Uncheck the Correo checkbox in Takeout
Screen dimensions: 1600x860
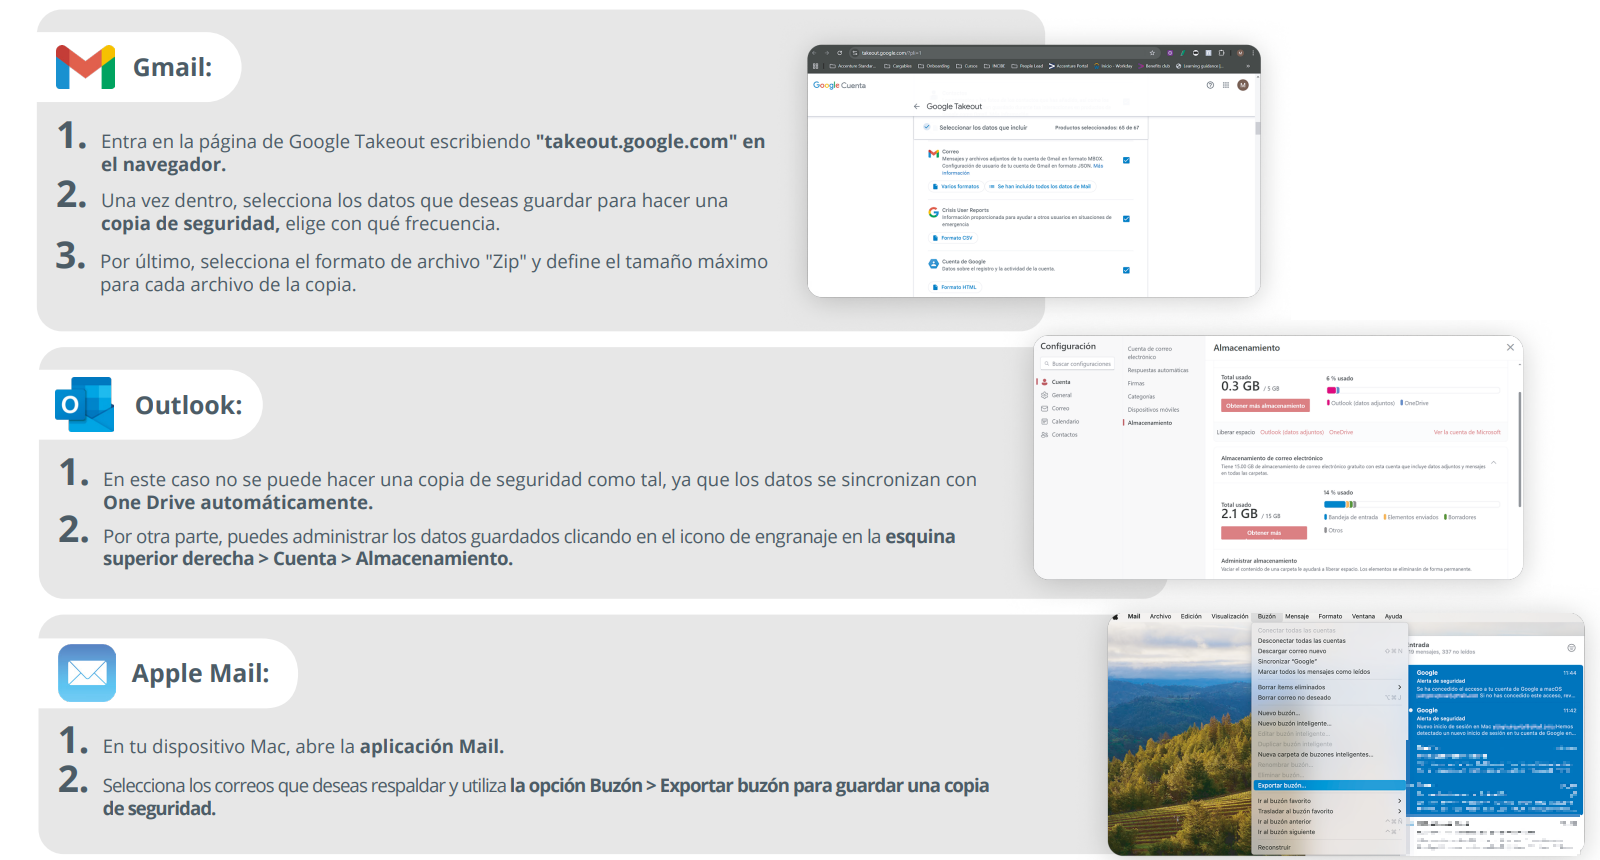click(x=1126, y=160)
